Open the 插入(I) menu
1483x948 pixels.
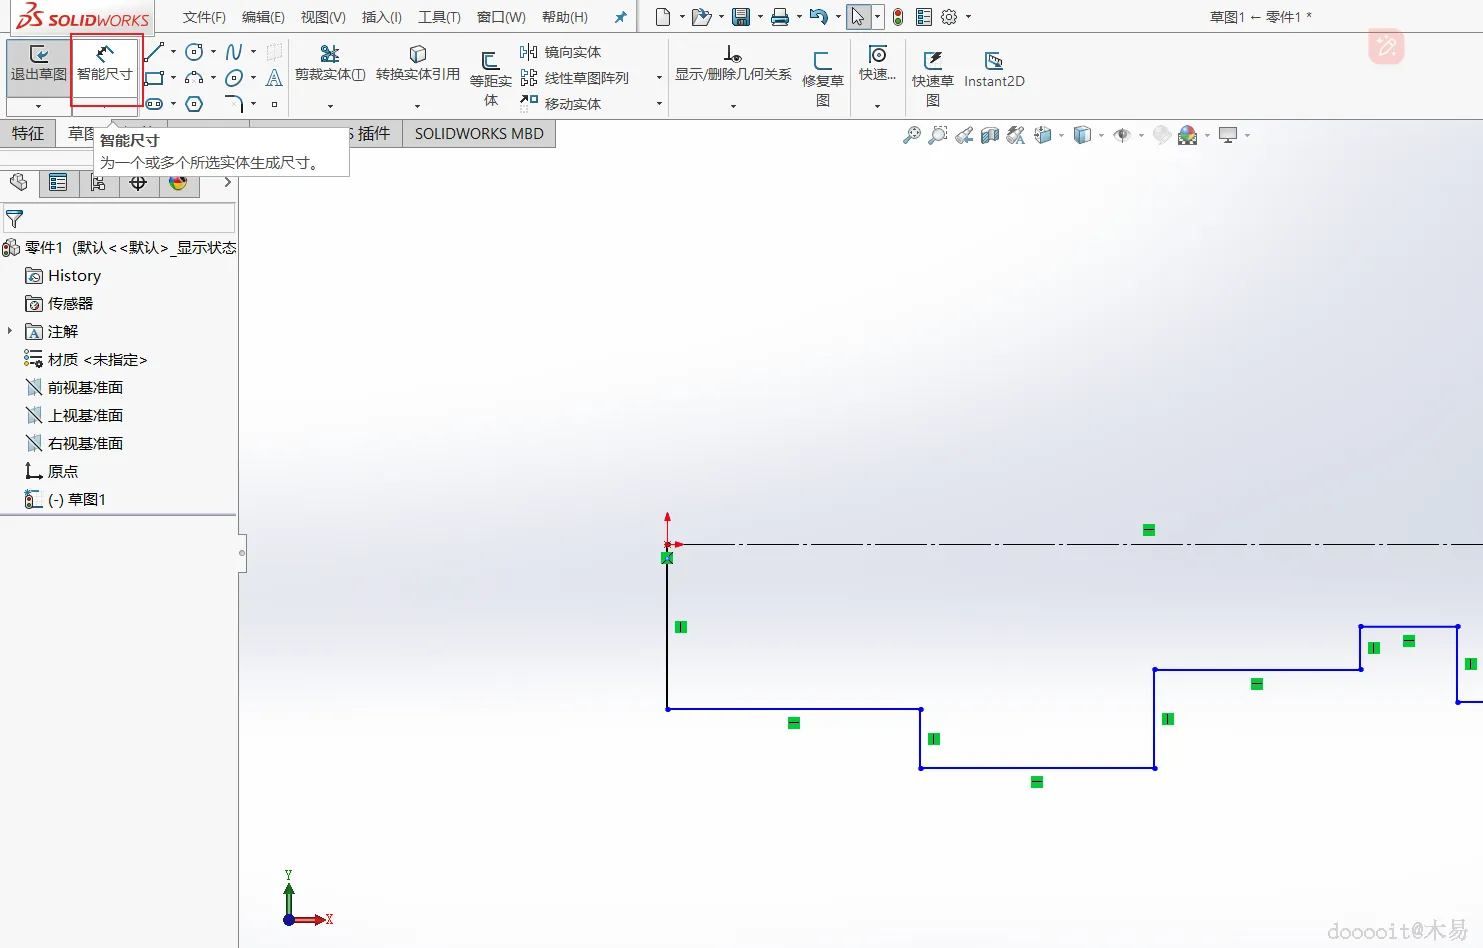(382, 17)
